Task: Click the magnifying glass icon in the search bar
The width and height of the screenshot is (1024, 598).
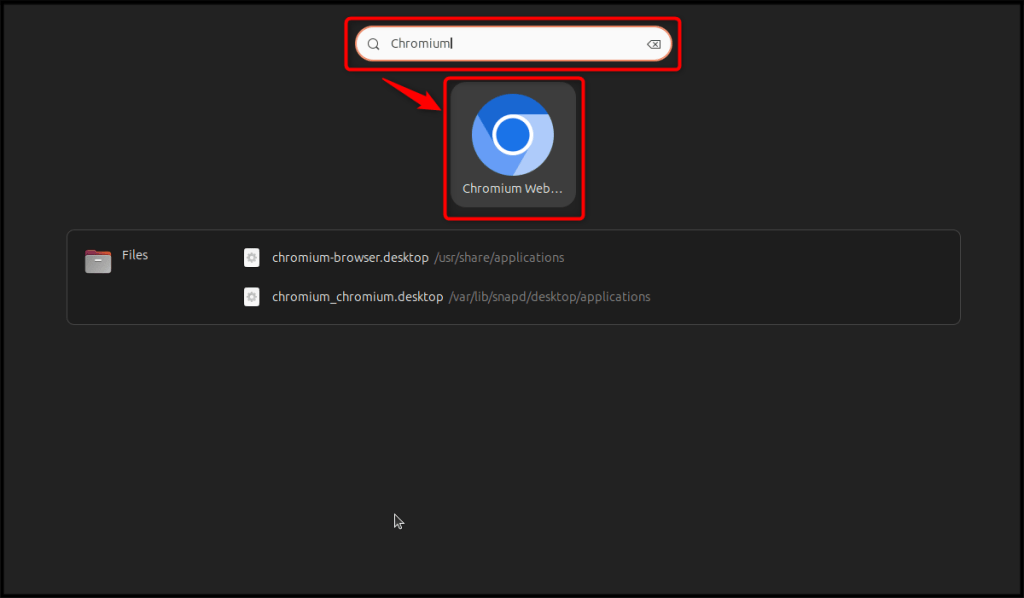Action: click(x=374, y=43)
